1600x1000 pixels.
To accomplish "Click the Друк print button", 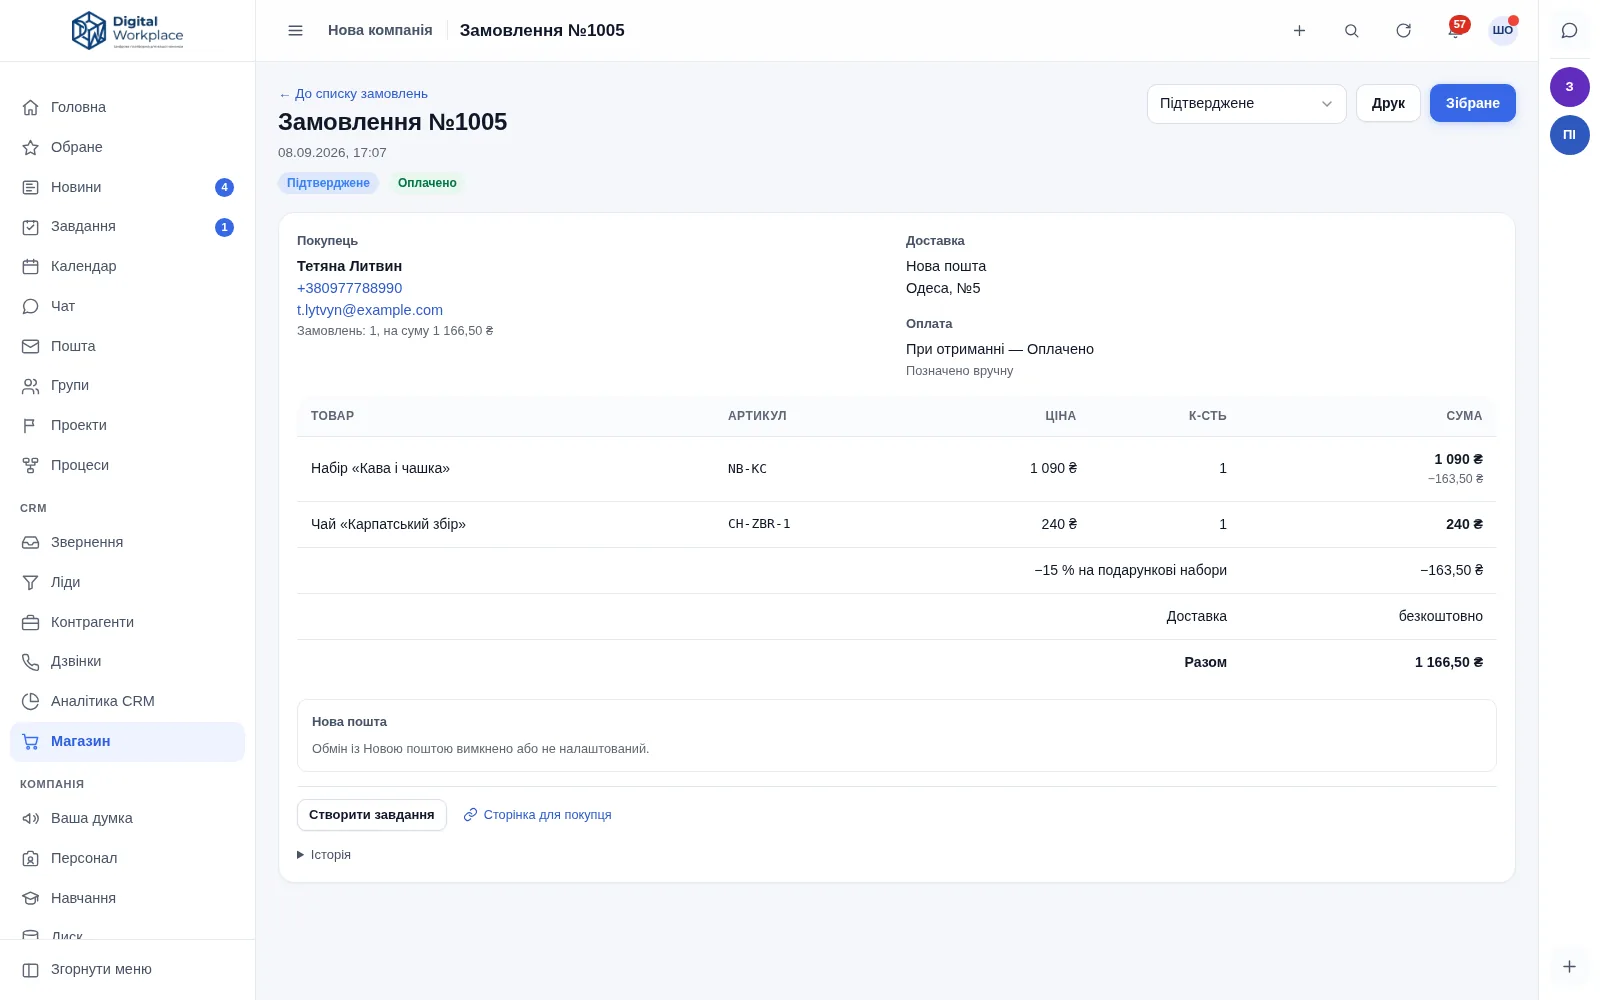I will tap(1388, 103).
